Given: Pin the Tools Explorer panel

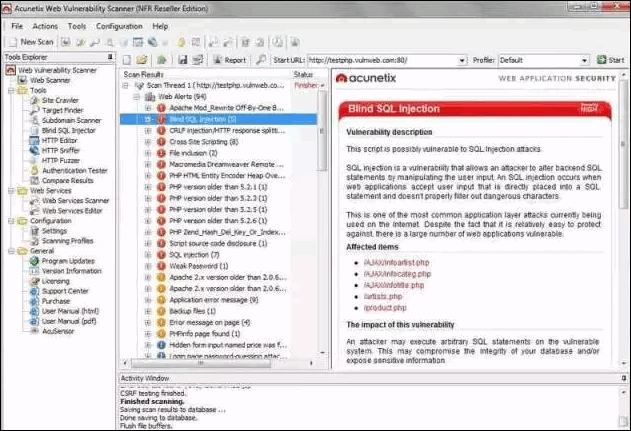Looking at the screenshot, I should click(x=110, y=57).
